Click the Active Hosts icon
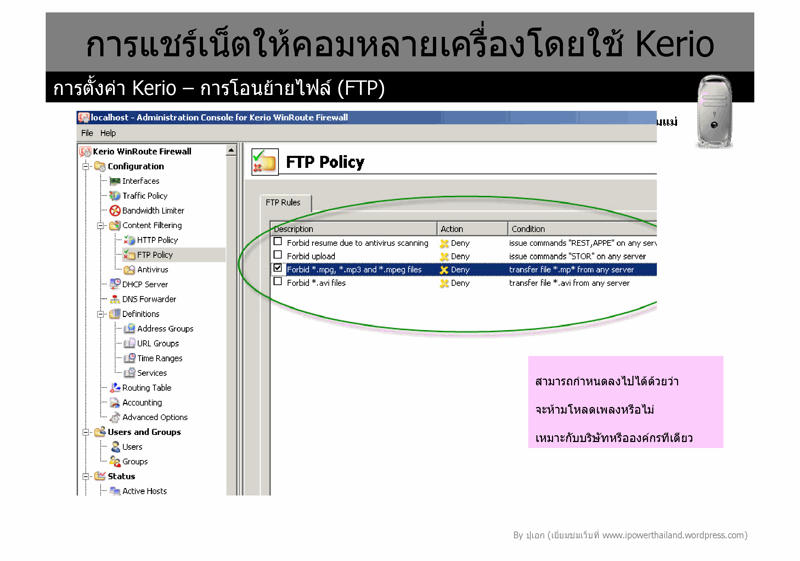800x561 pixels. 115,491
